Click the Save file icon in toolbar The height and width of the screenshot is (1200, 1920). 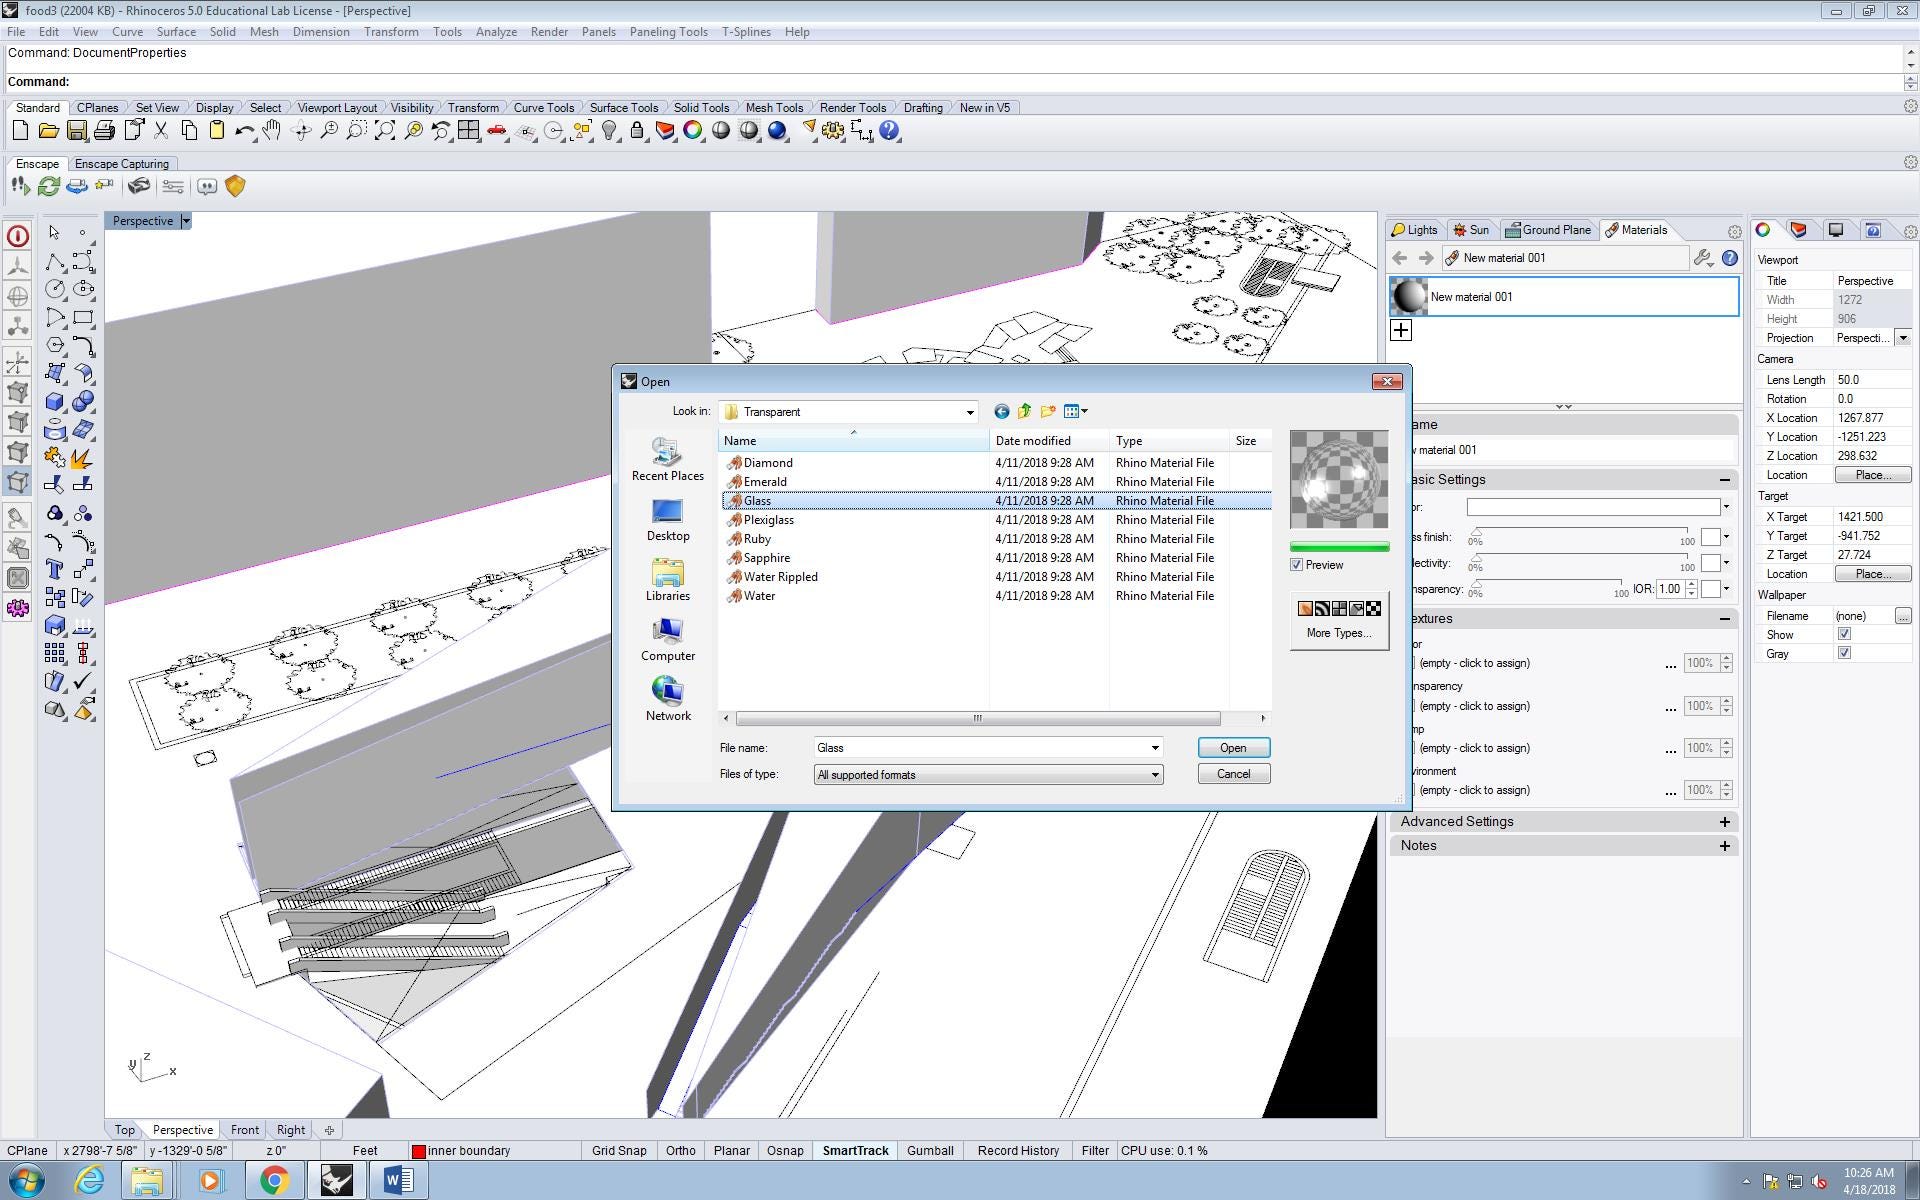point(76,131)
